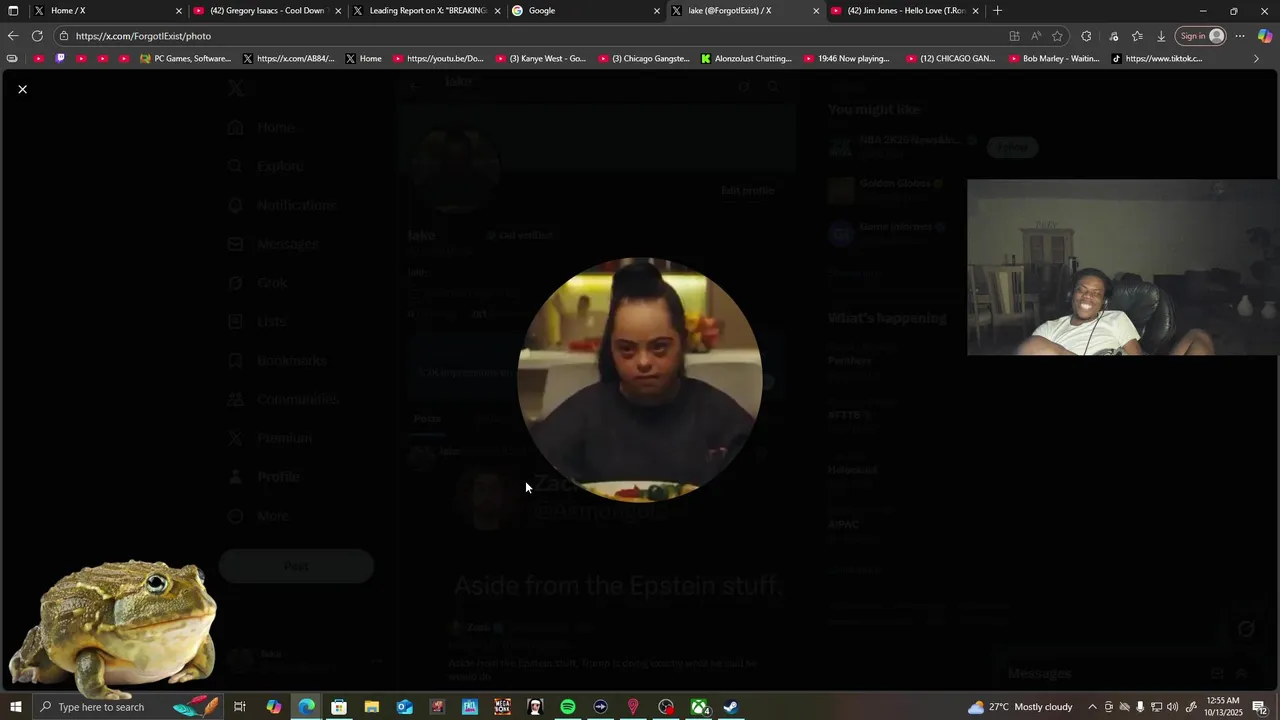This screenshot has height=720, width=1280.
Task: Click the browser Sign in button
Action: pyautogui.click(x=1202, y=36)
